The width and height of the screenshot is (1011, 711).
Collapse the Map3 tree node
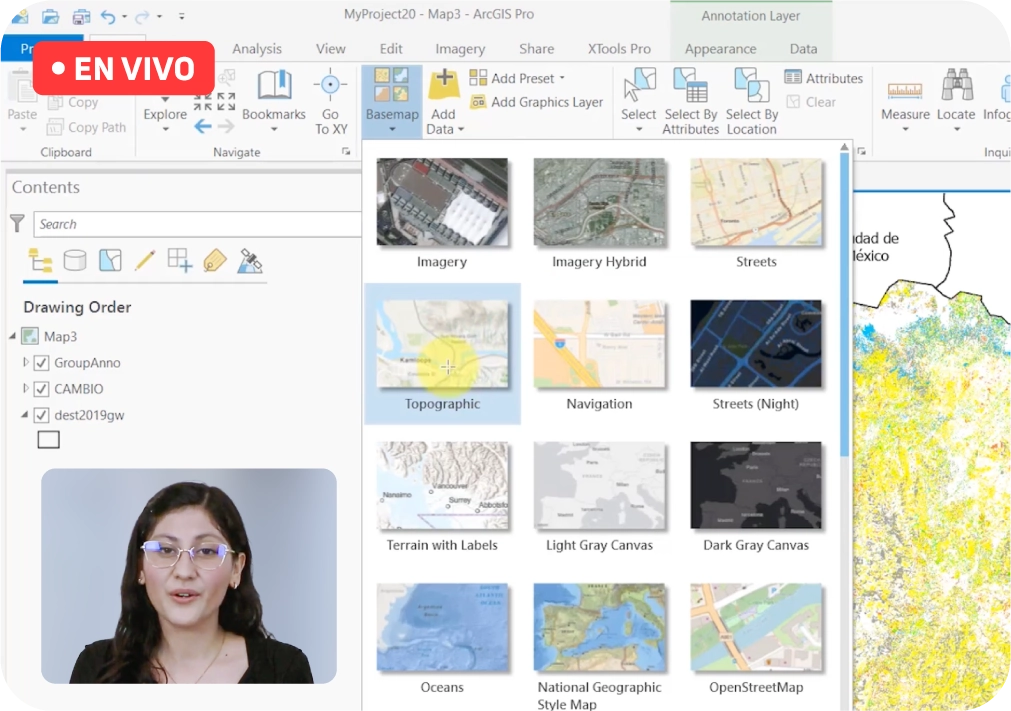13,336
